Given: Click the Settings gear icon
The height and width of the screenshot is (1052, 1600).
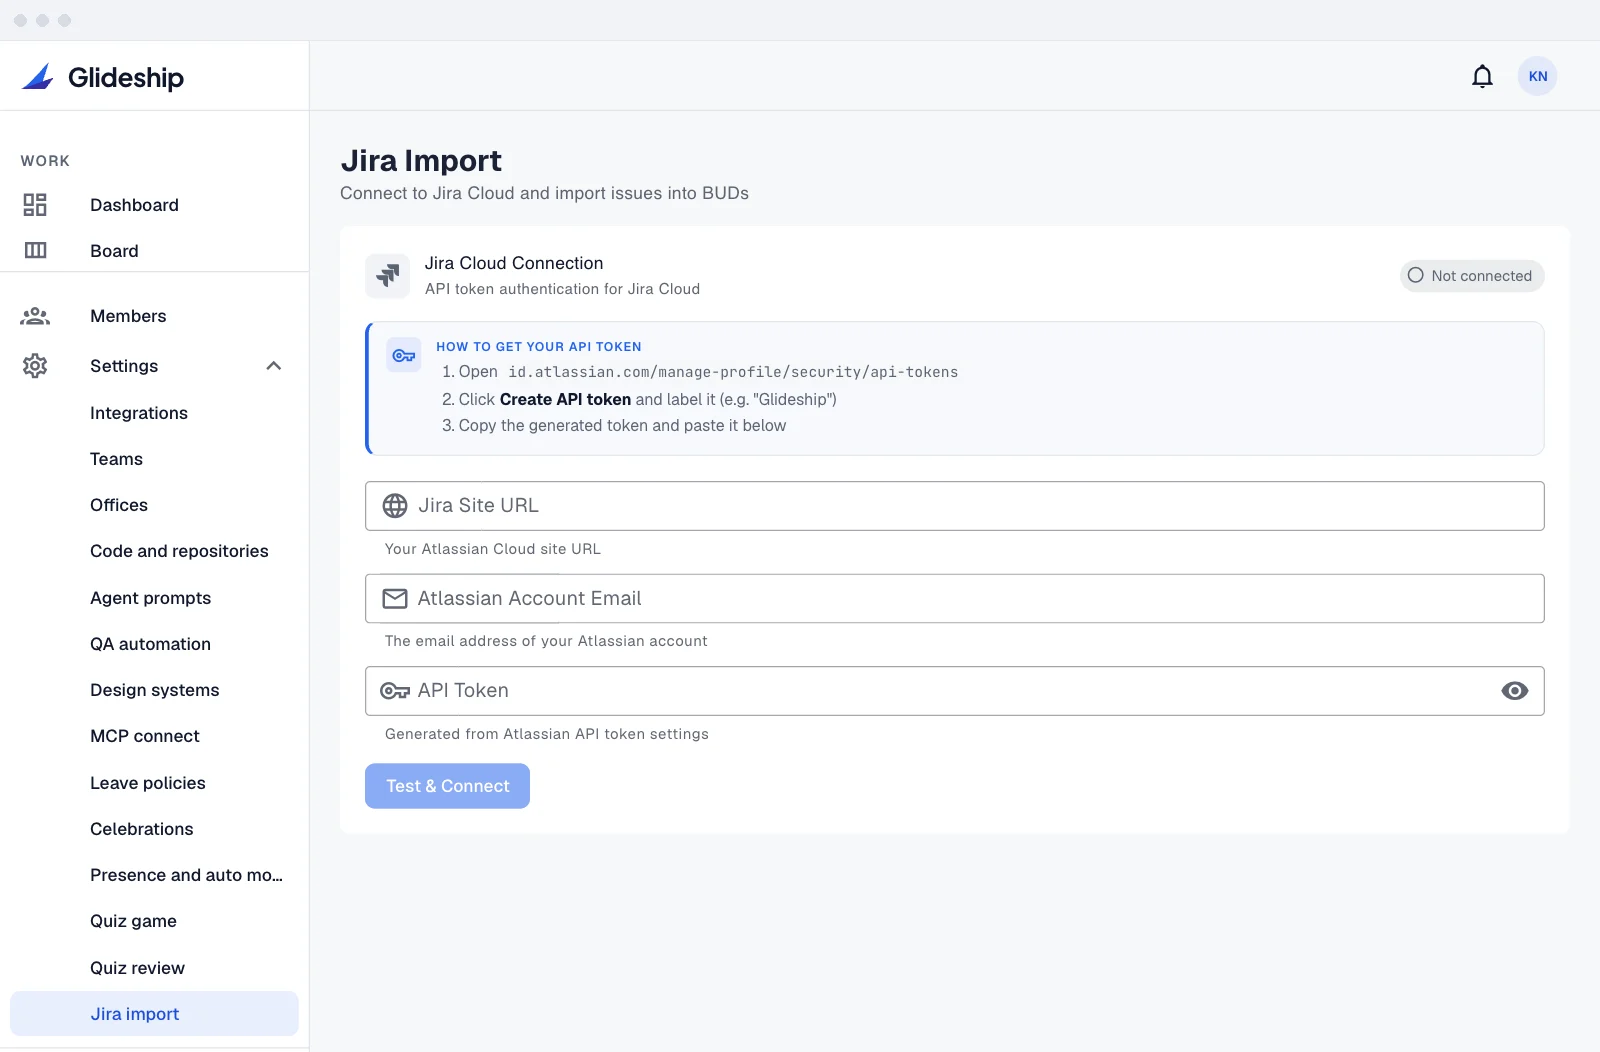Looking at the screenshot, I should click(x=35, y=366).
